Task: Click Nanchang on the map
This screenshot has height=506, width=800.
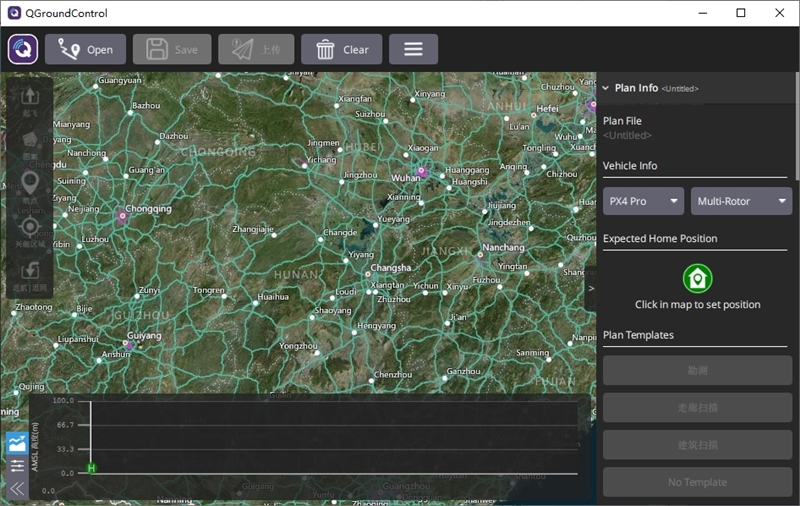Action: coord(503,247)
